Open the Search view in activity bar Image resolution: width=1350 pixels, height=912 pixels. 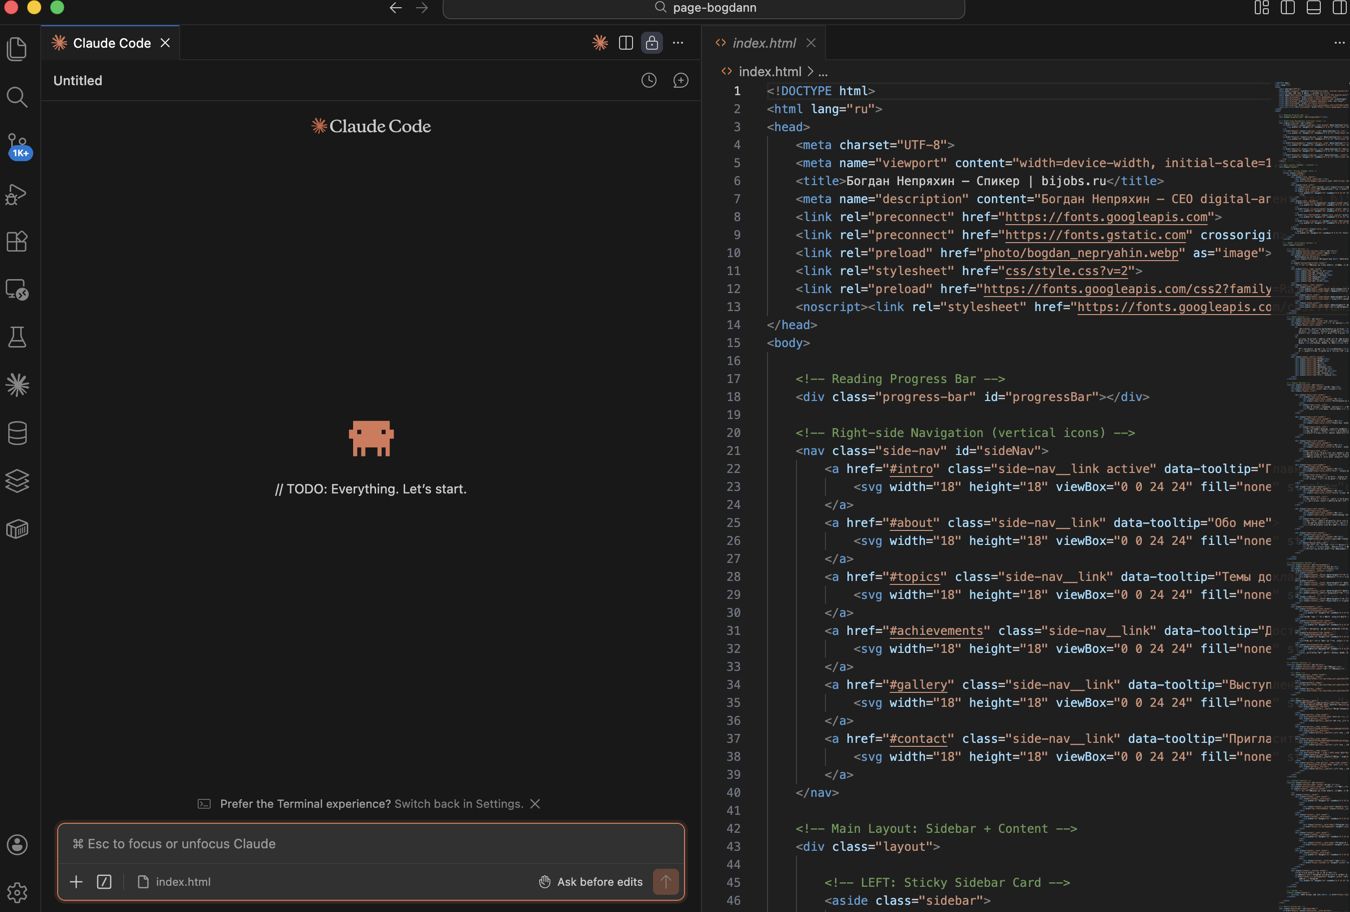click(x=17, y=97)
